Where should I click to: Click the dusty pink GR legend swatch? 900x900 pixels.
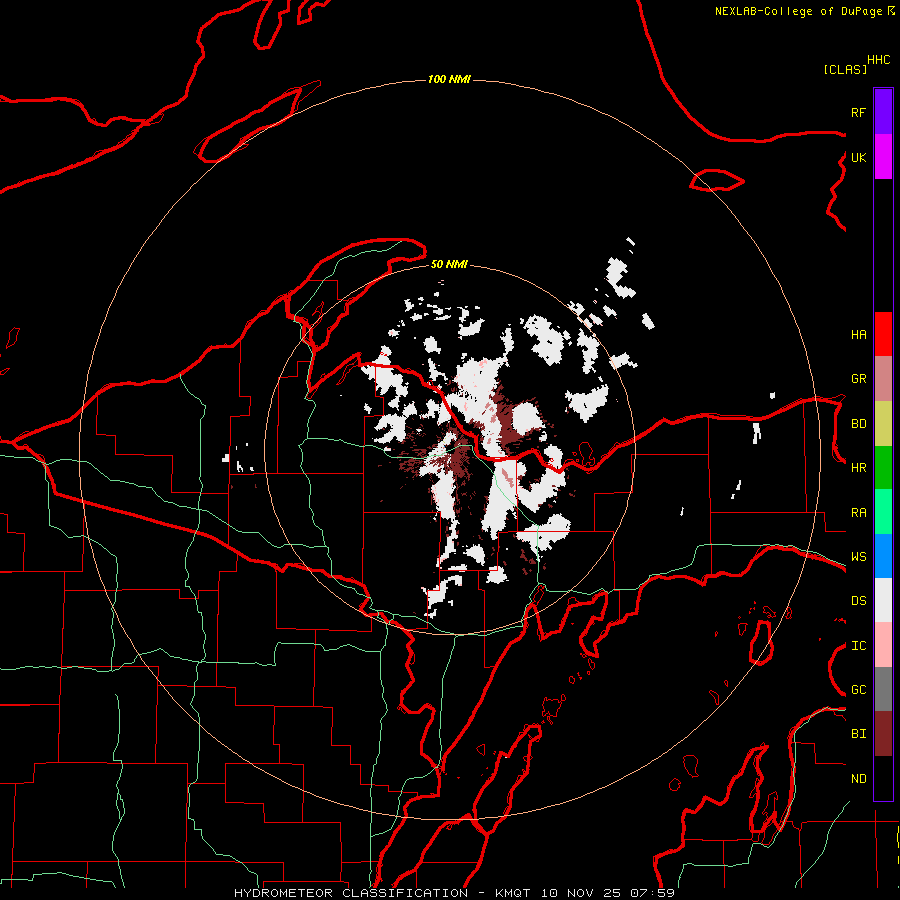(x=883, y=379)
